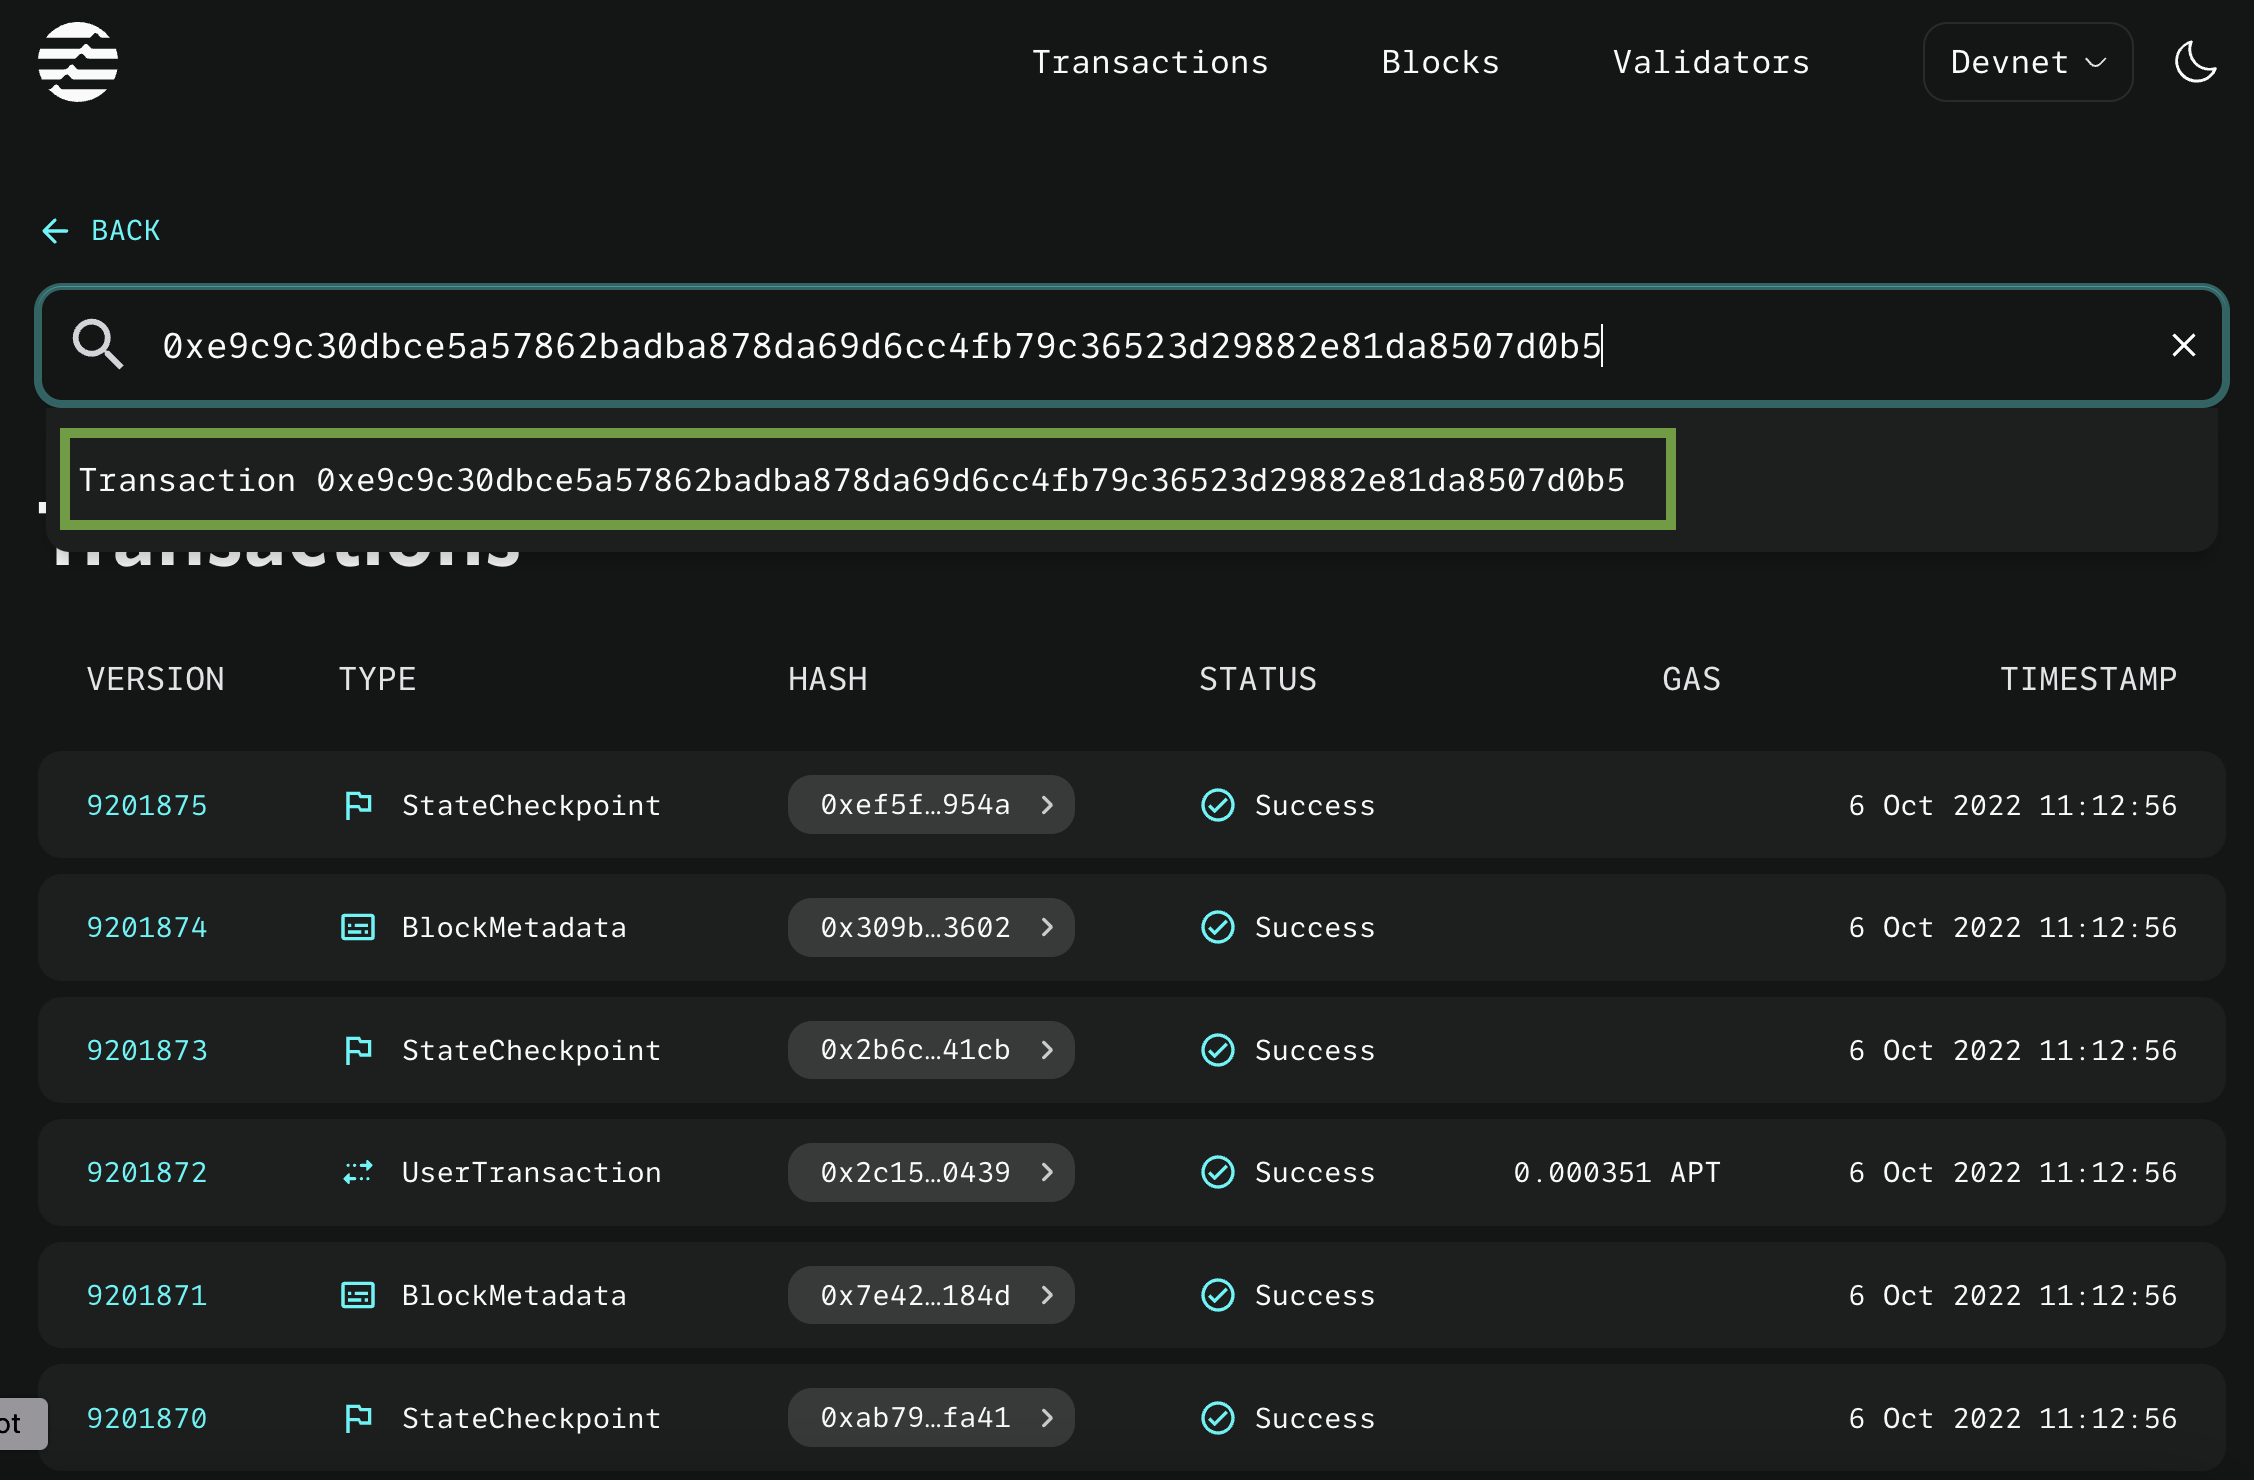Viewport: 2254px width, 1480px height.
Task: Toggle dark mode with the moon icon
Action: [x=2195, y=61]
